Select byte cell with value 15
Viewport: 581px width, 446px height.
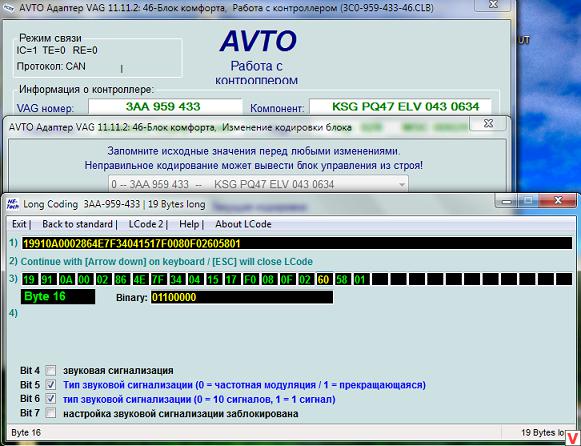click(x=213, y=279)
